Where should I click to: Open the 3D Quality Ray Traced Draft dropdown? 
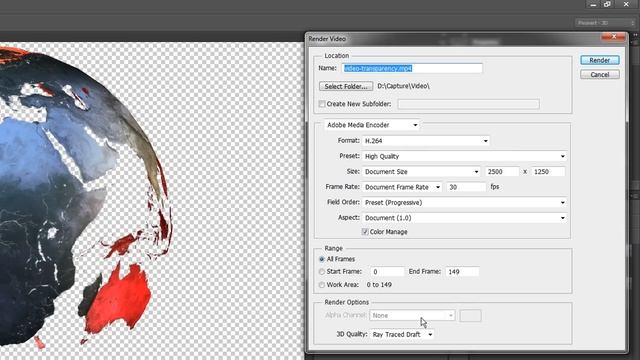[x=402, y=334]
